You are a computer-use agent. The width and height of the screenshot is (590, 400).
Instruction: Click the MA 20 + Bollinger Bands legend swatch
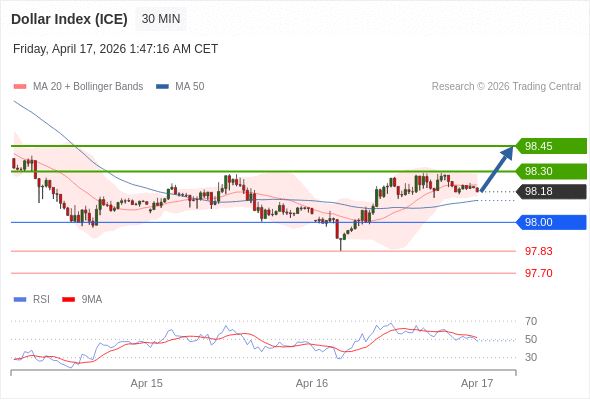tap(20, 87)
